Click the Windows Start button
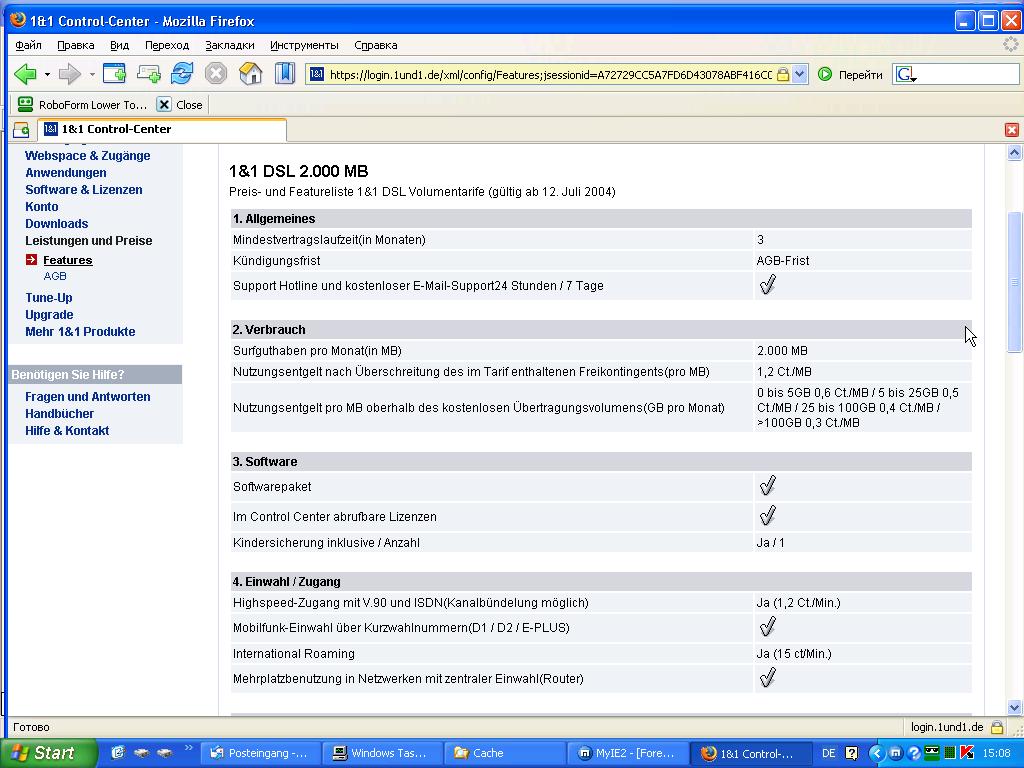 (x=48, y=753)
